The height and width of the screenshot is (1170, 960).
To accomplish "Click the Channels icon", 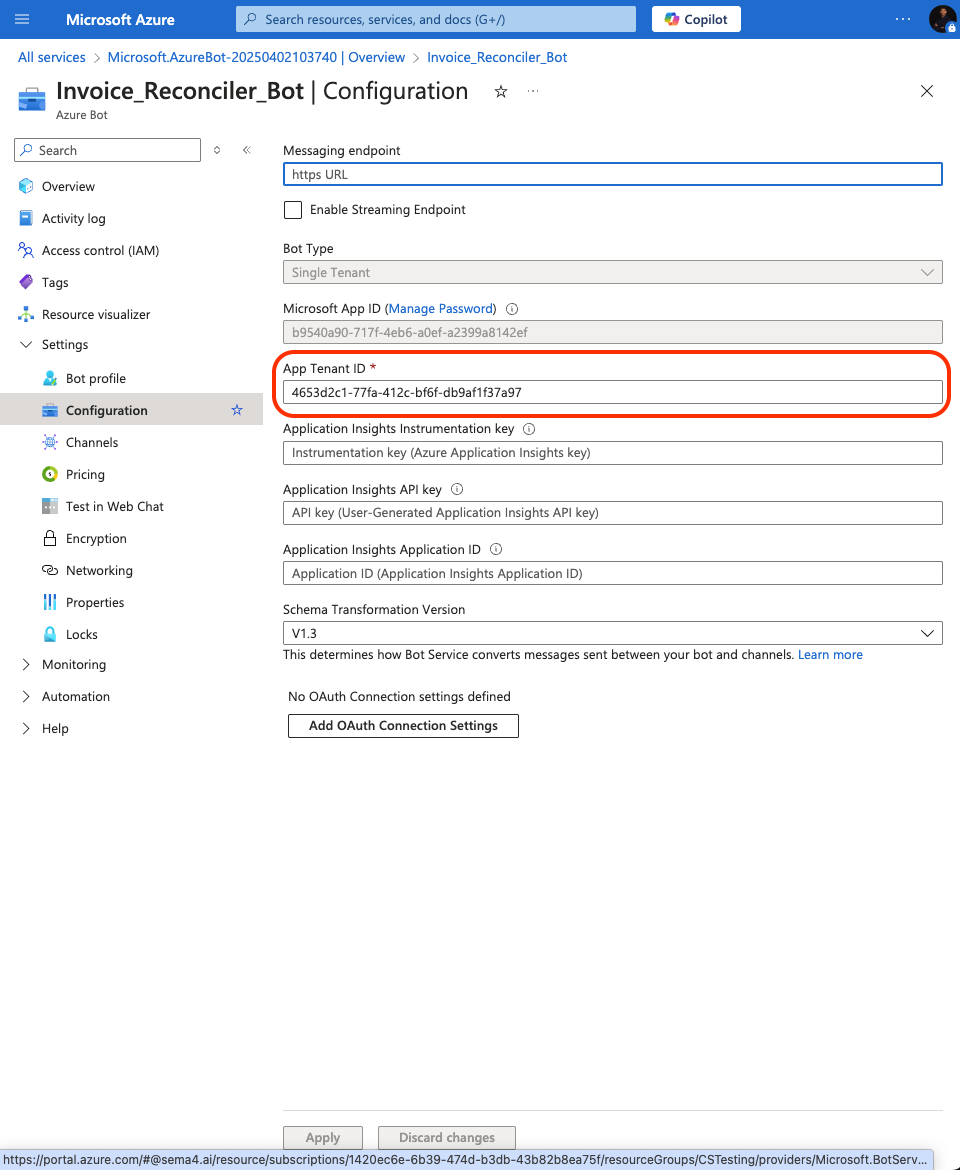I will click(x=50, y=442).
